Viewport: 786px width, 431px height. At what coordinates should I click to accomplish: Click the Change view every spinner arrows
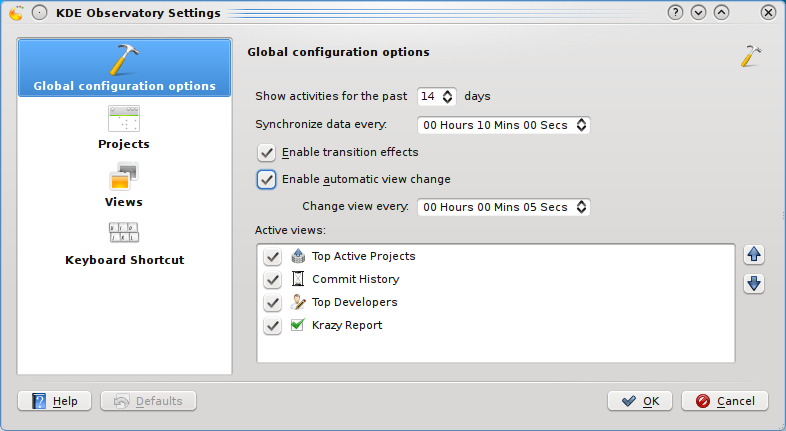(x=581, y=208)
